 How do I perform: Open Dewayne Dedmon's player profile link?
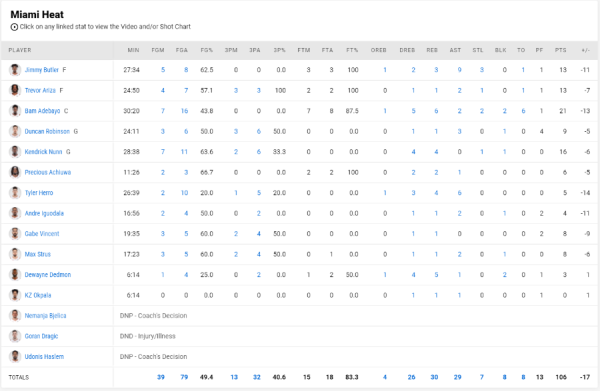click(x=48, y=275)
